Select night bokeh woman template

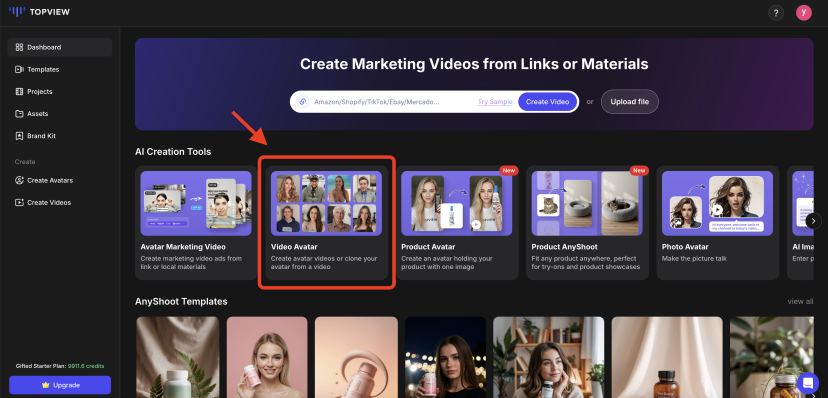tap(445, 357)
